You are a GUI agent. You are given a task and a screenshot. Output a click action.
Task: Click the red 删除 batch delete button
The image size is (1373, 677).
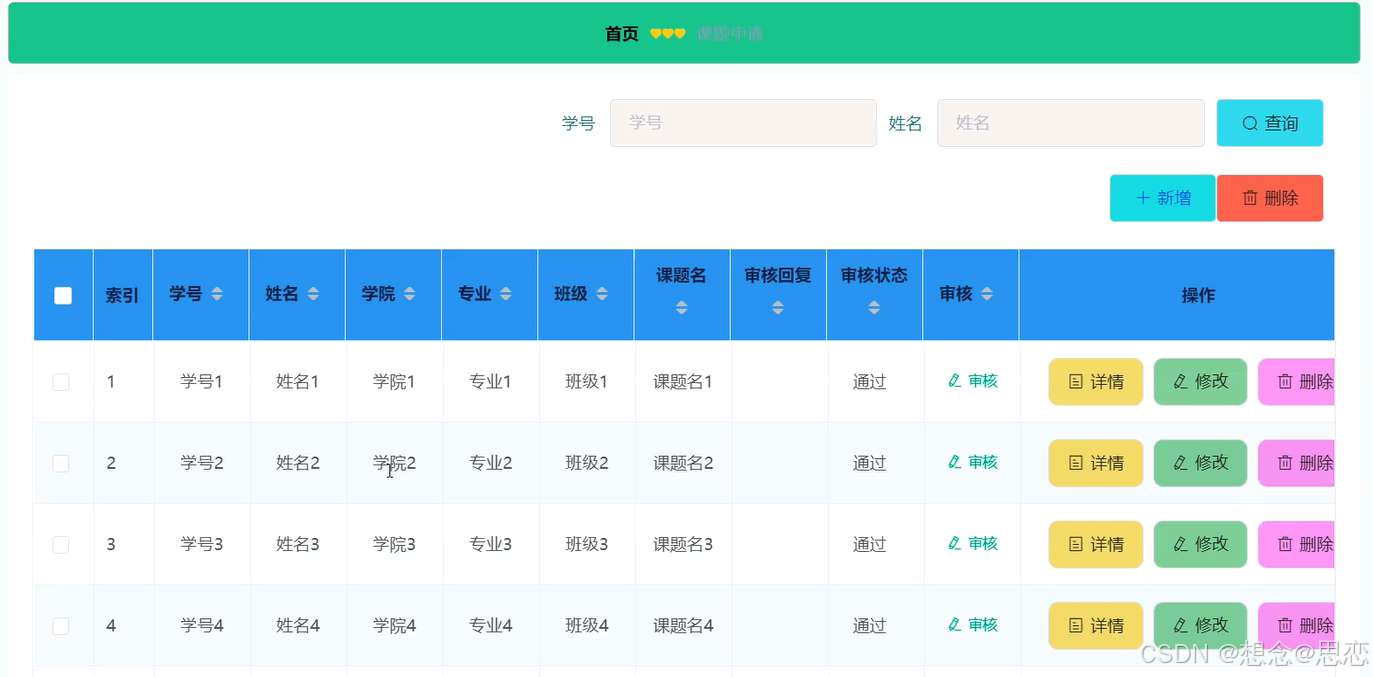pyautogui.click(x=1270, y=198)
